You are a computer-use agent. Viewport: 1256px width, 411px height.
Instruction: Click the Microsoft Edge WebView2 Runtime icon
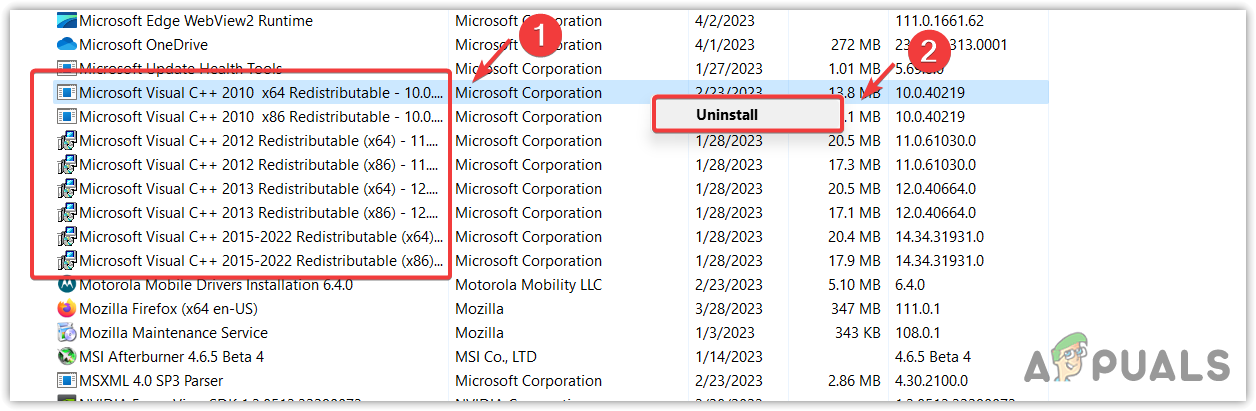tap(67, 21)
